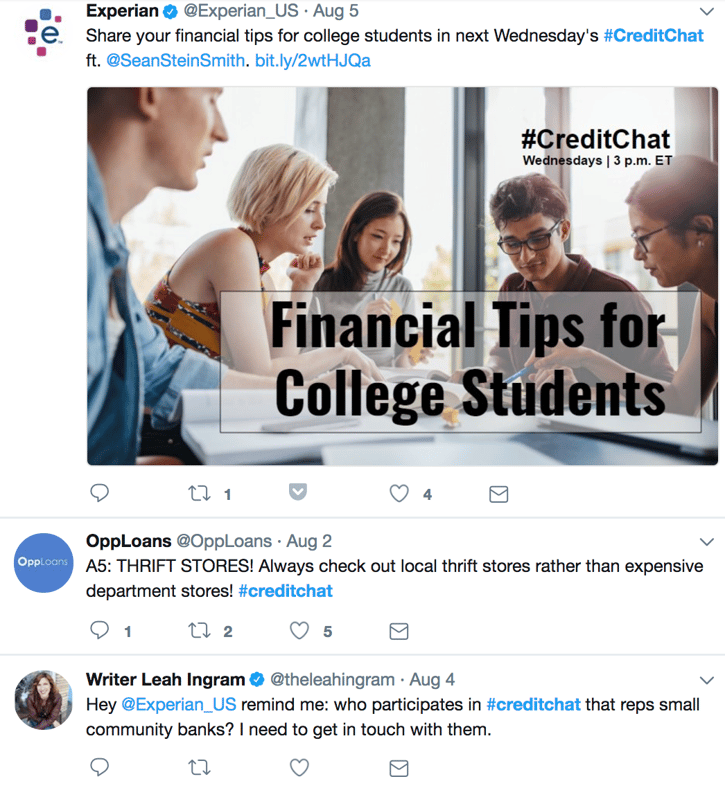
Task: Open the OppLoans profile avatar
Action: coord(44,563)
